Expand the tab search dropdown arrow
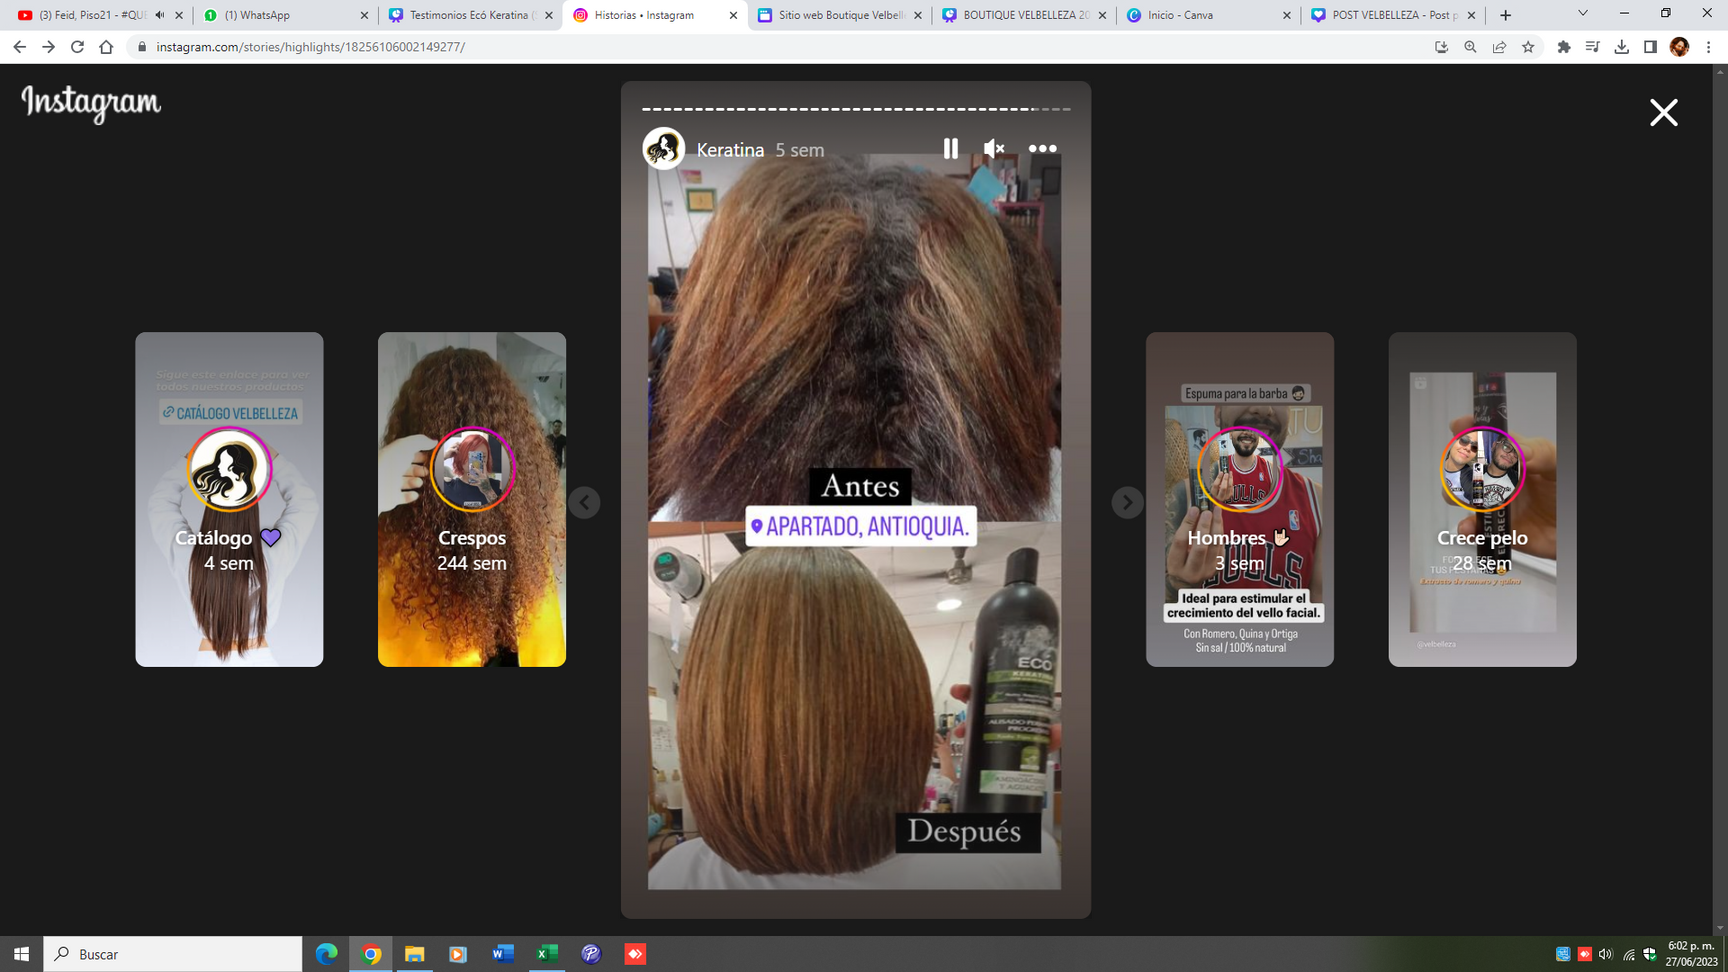 (1582, 14)
